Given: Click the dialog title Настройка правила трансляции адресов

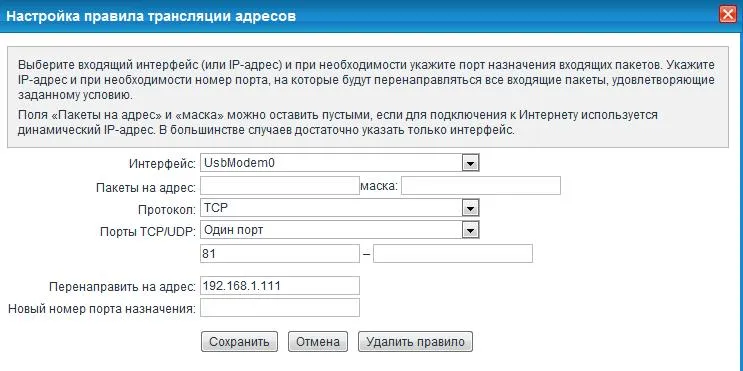Looking at the screenshot, I should 151,16.
